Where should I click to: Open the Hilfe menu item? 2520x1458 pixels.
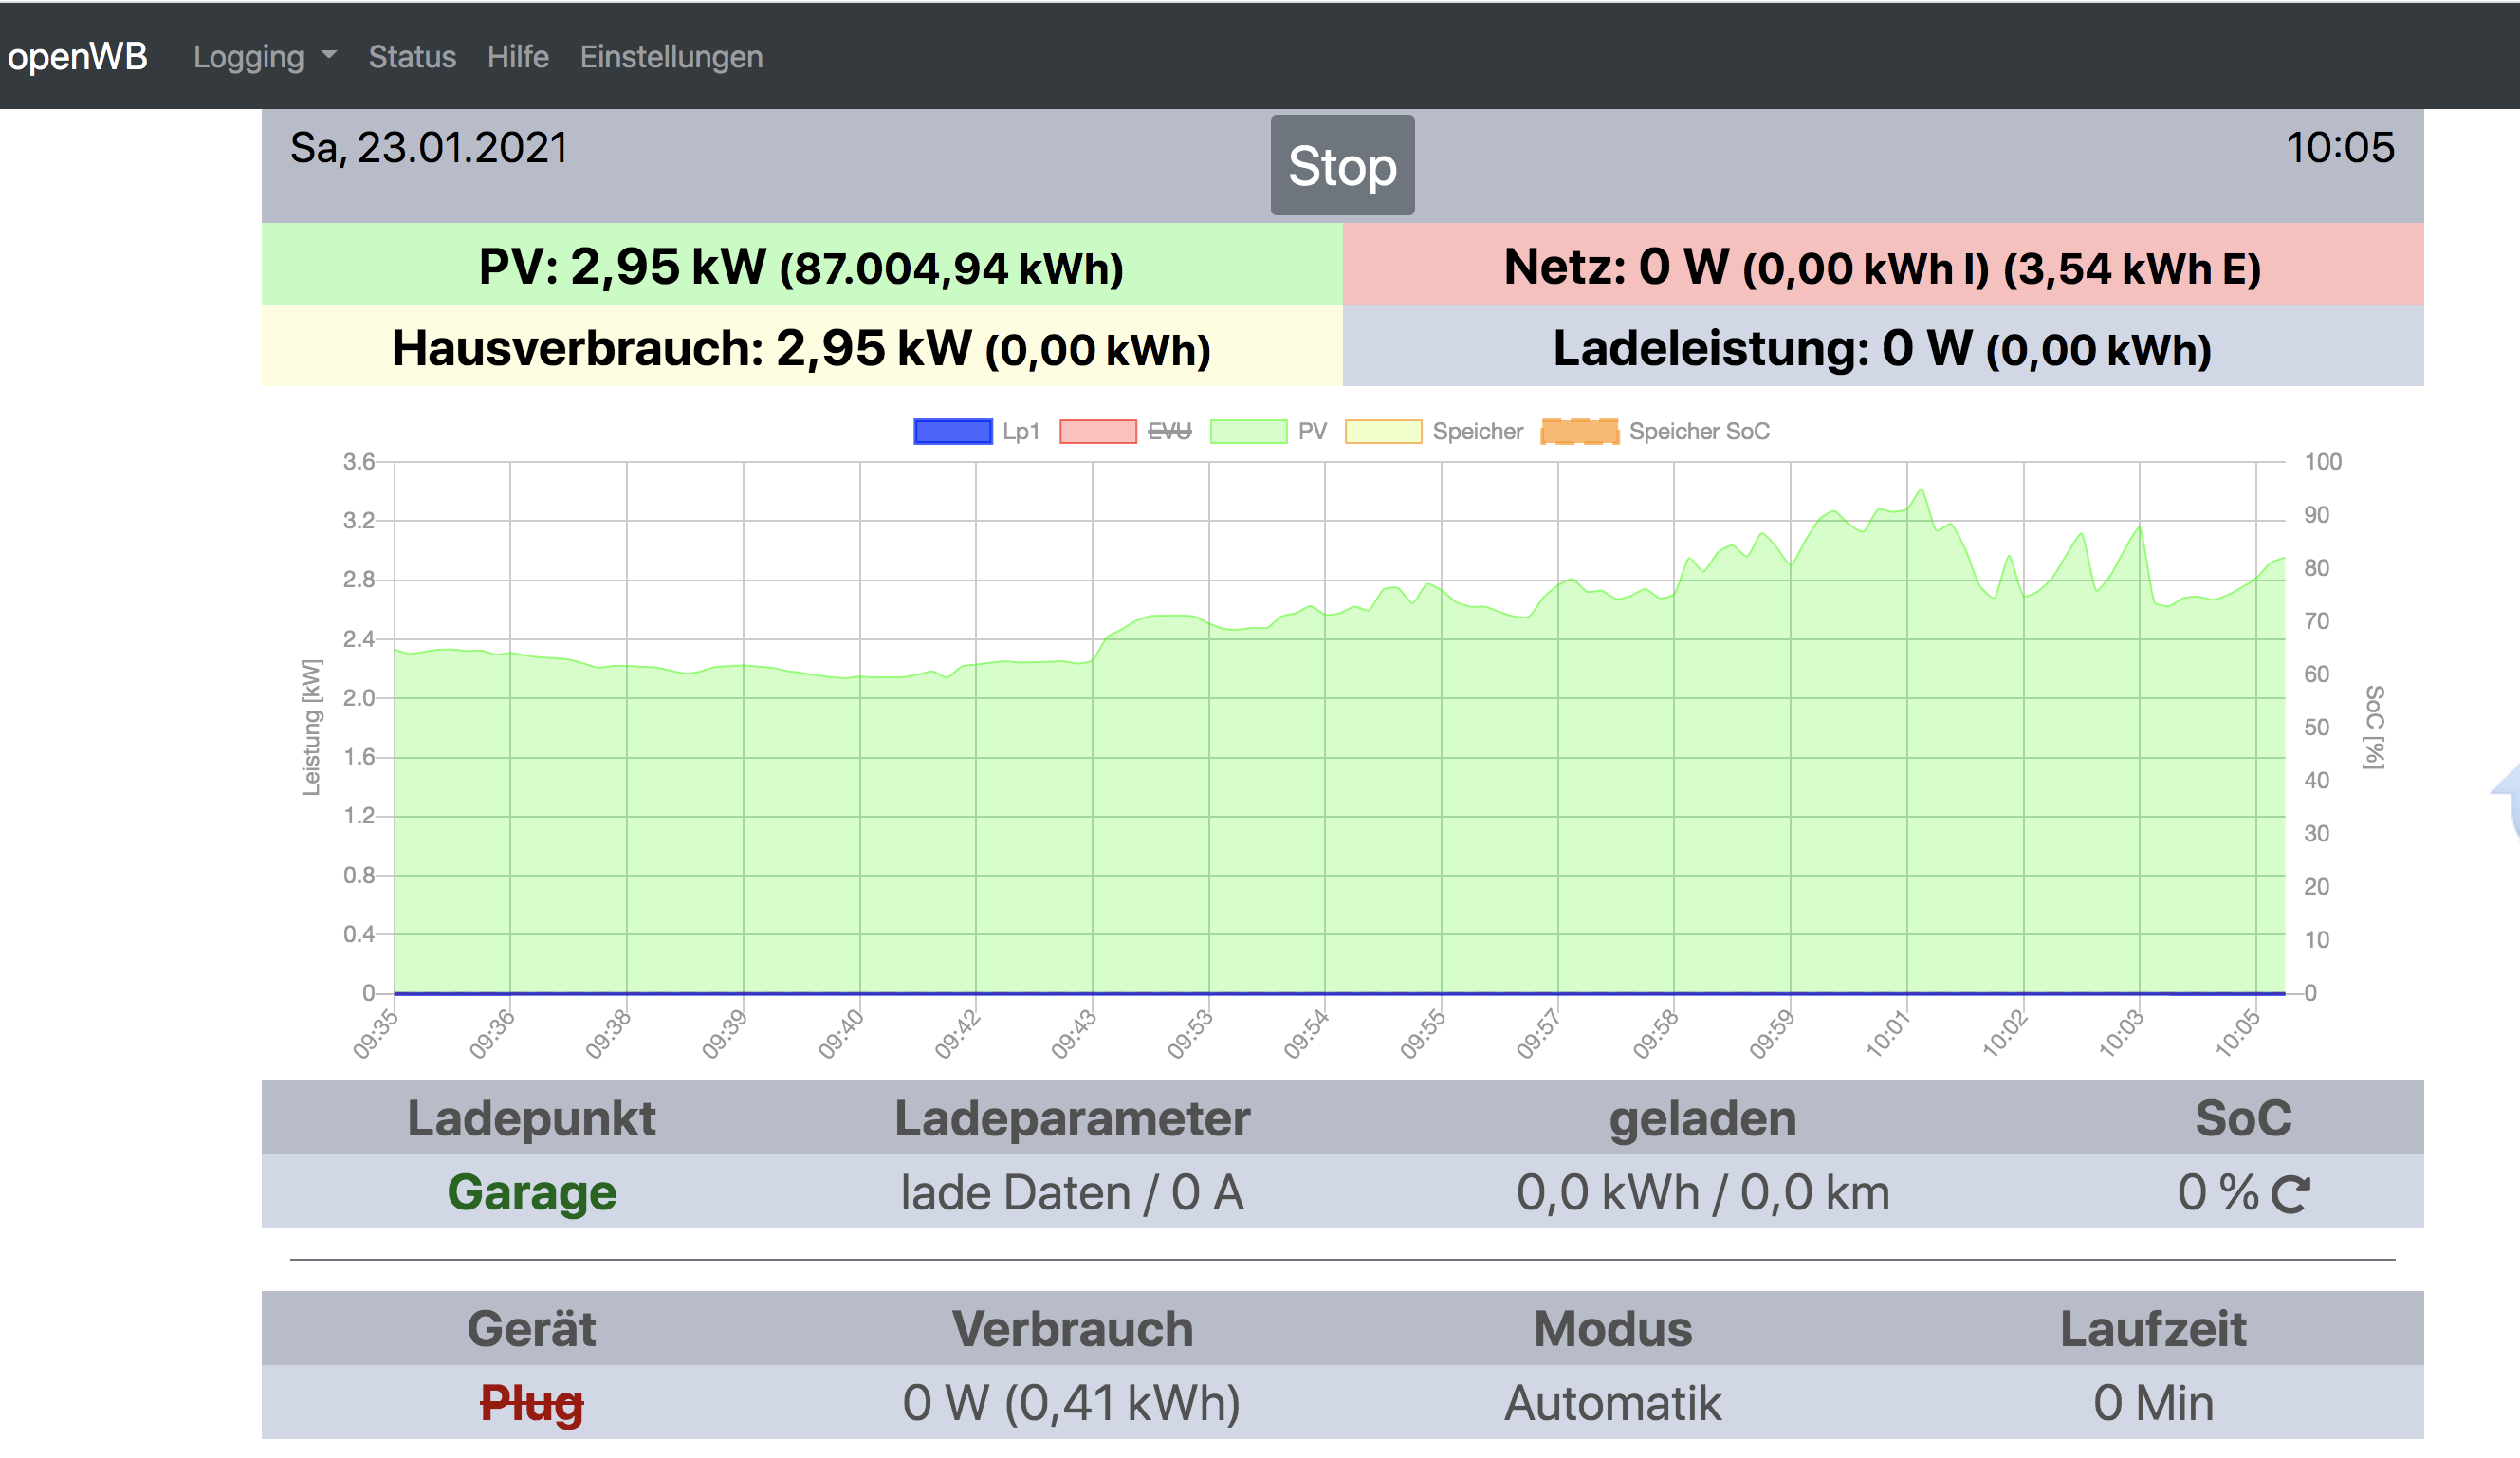coord(517,57)
